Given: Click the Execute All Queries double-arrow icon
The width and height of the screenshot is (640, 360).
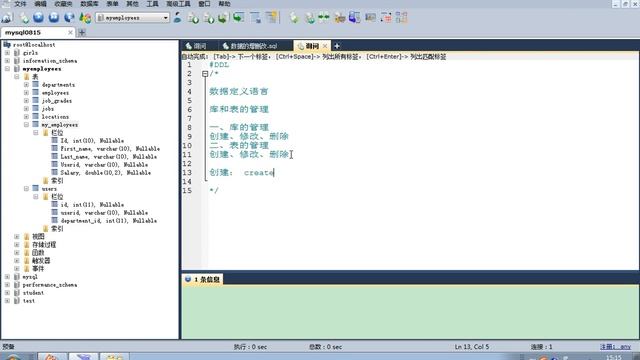Looking at the screenshot, I should point(54,18).
